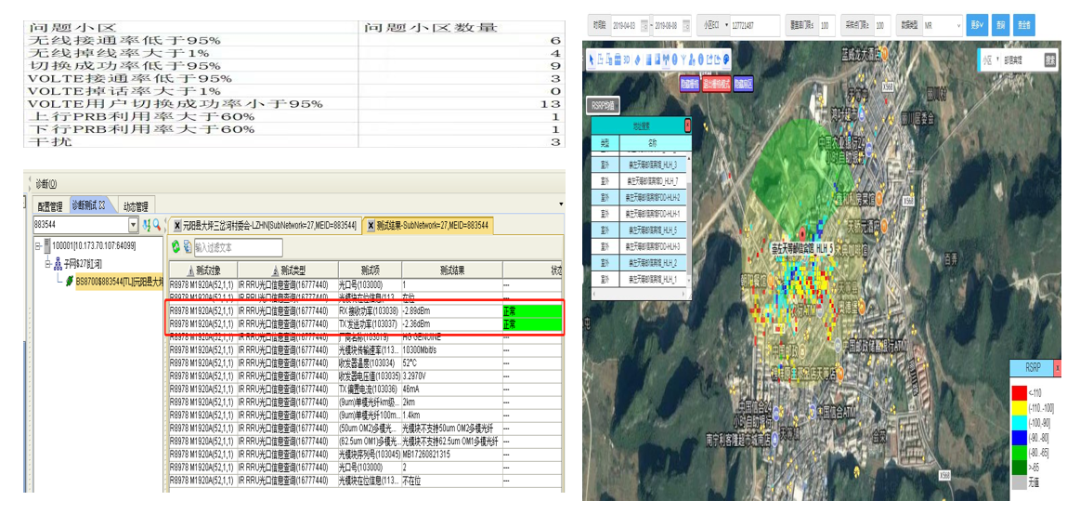Click the calendar icon beside start date 2019-04-03

coord(644,25)
